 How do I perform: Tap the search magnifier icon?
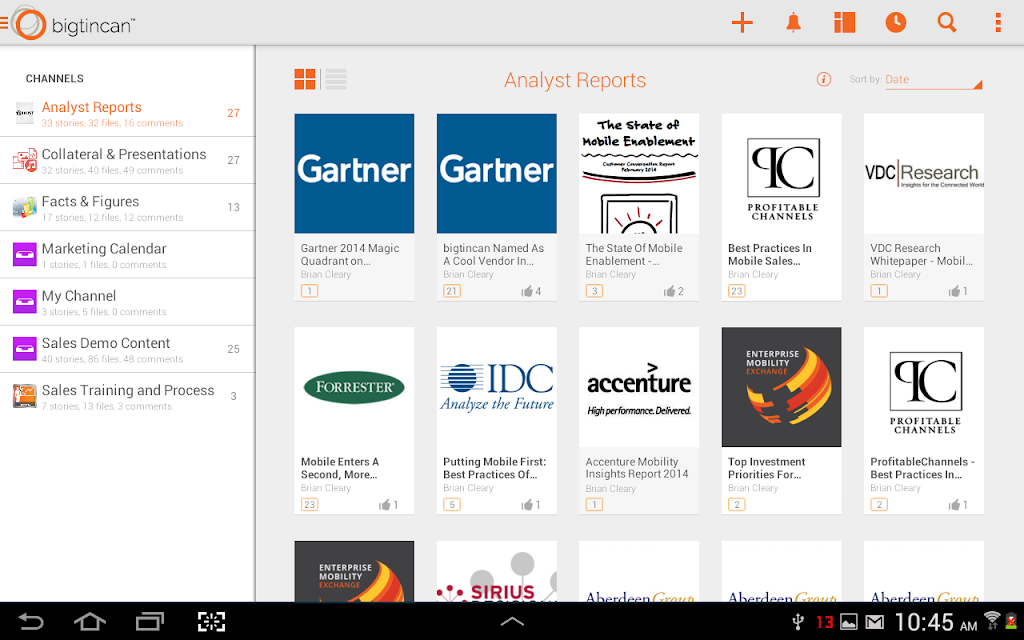click(947, 23)
